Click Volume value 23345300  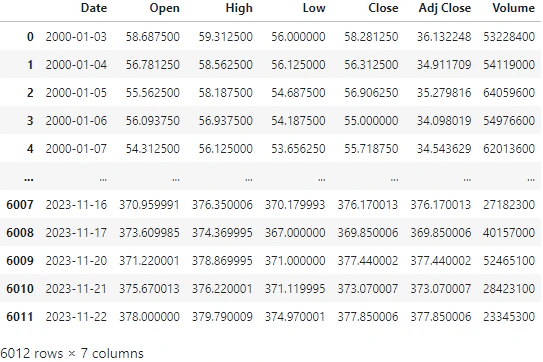pos(509,317)
